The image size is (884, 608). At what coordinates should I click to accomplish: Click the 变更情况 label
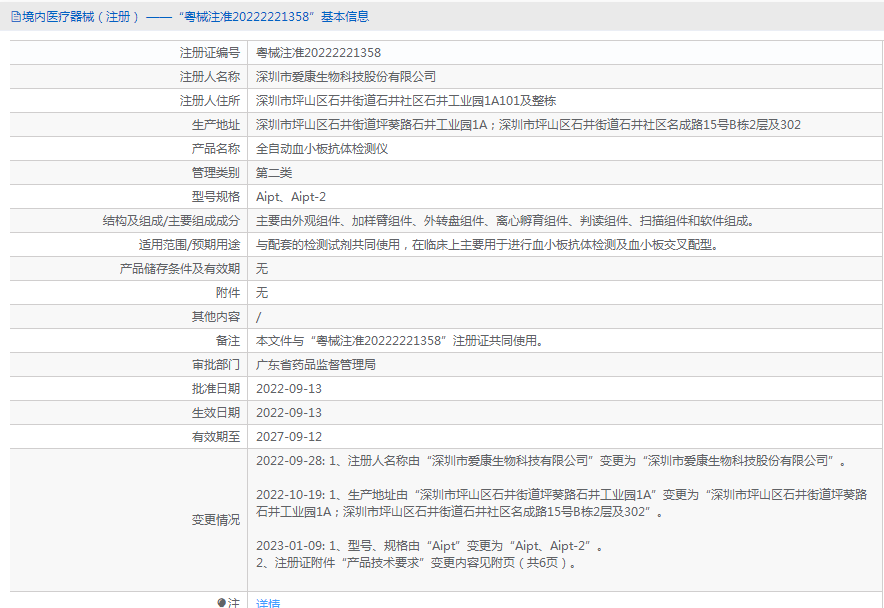tap(216, 520)
